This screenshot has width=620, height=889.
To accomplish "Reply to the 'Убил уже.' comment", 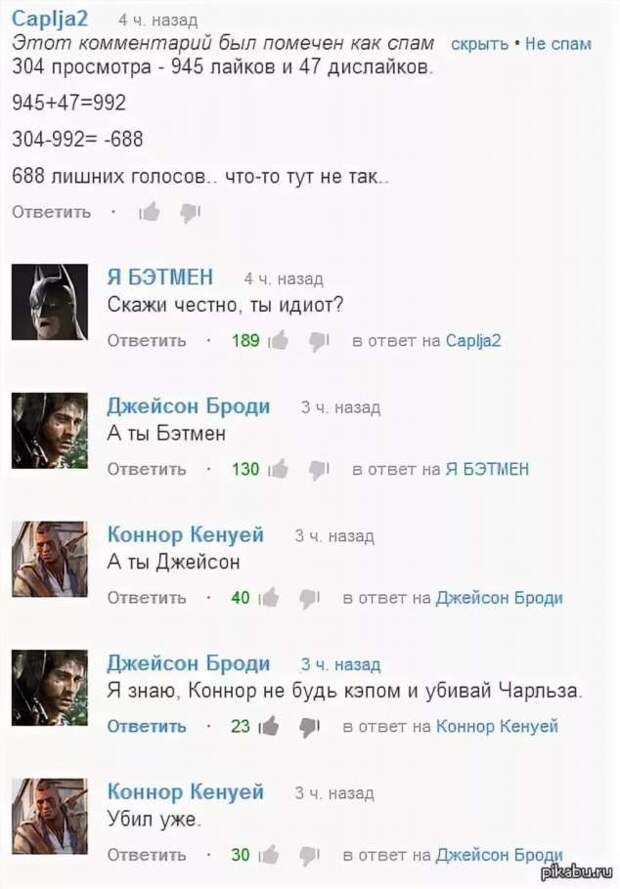I will point(147,854).
